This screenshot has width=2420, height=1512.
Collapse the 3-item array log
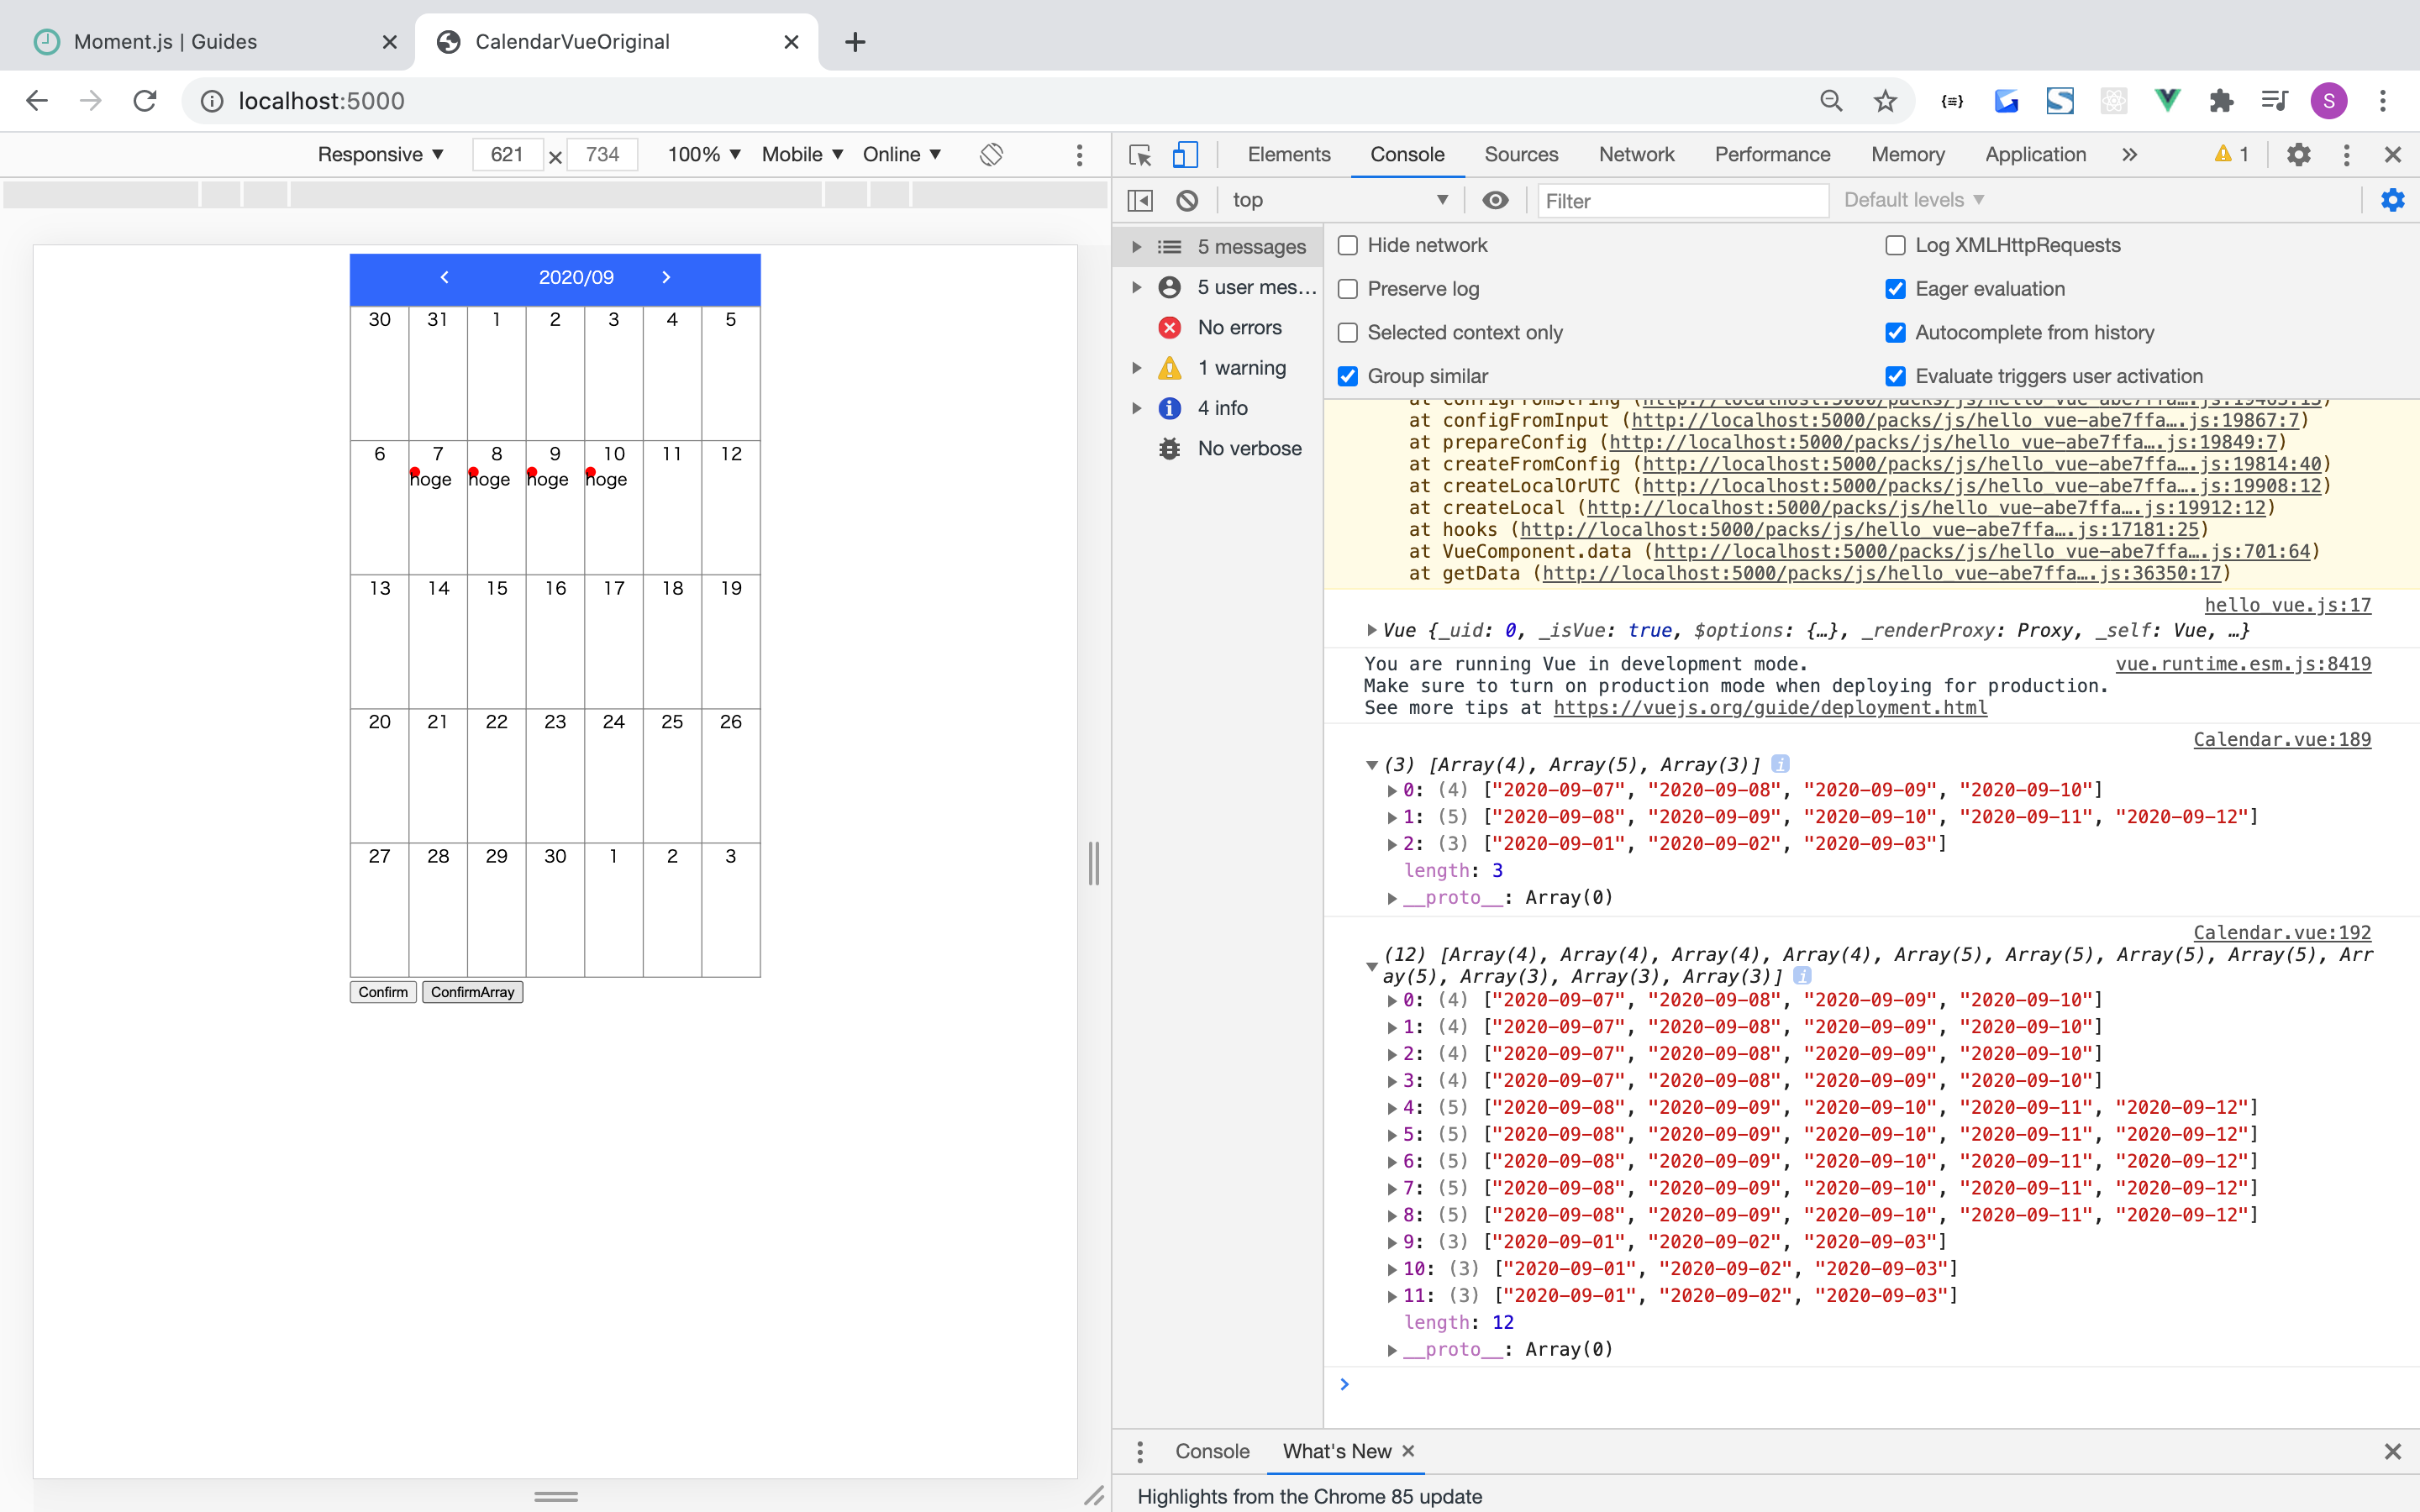[x=1371, y=765]
